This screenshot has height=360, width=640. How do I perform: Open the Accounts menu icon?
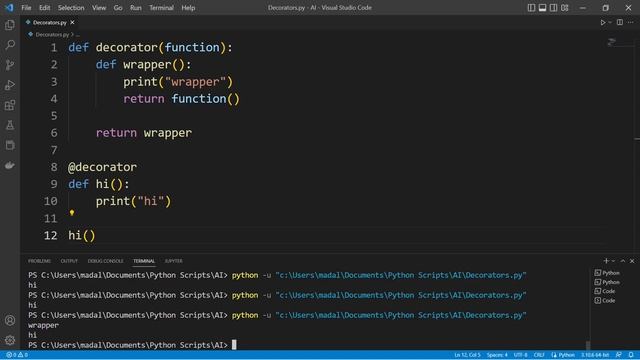(10, 320)
